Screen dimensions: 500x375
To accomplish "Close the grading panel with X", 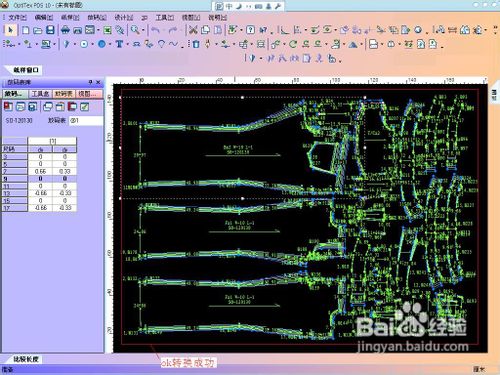I will point(98,82).
